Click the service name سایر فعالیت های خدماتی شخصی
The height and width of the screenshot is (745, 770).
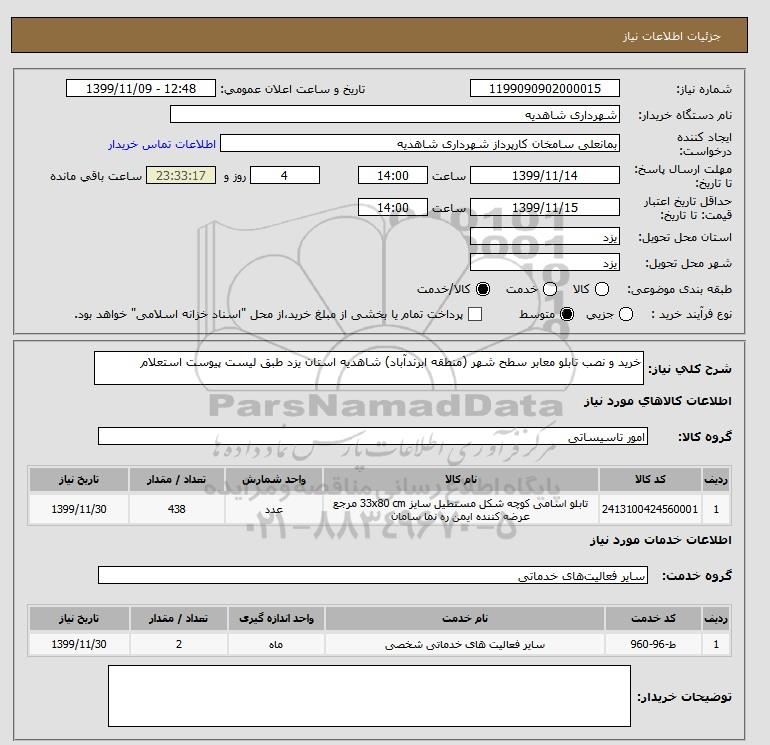[465, 644]
